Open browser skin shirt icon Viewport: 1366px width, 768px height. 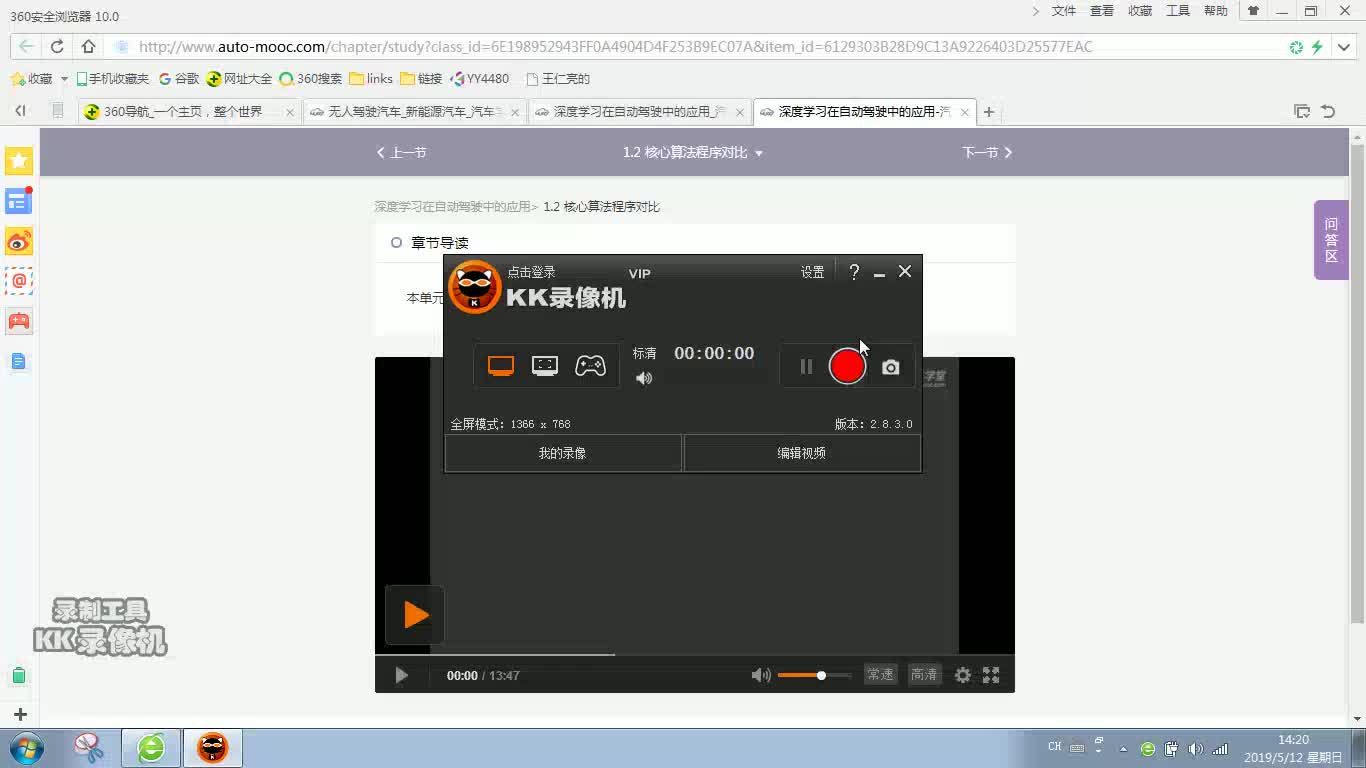1253,11
